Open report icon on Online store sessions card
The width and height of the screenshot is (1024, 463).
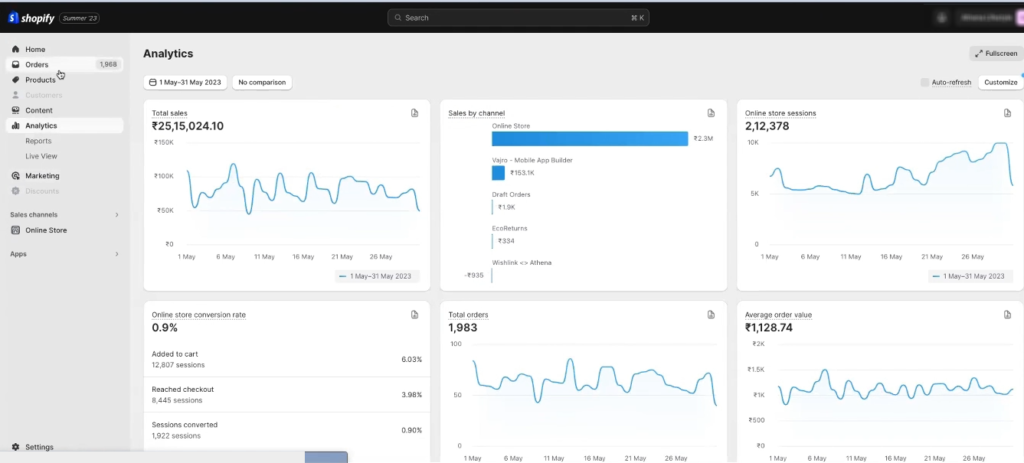[1008, 114]
